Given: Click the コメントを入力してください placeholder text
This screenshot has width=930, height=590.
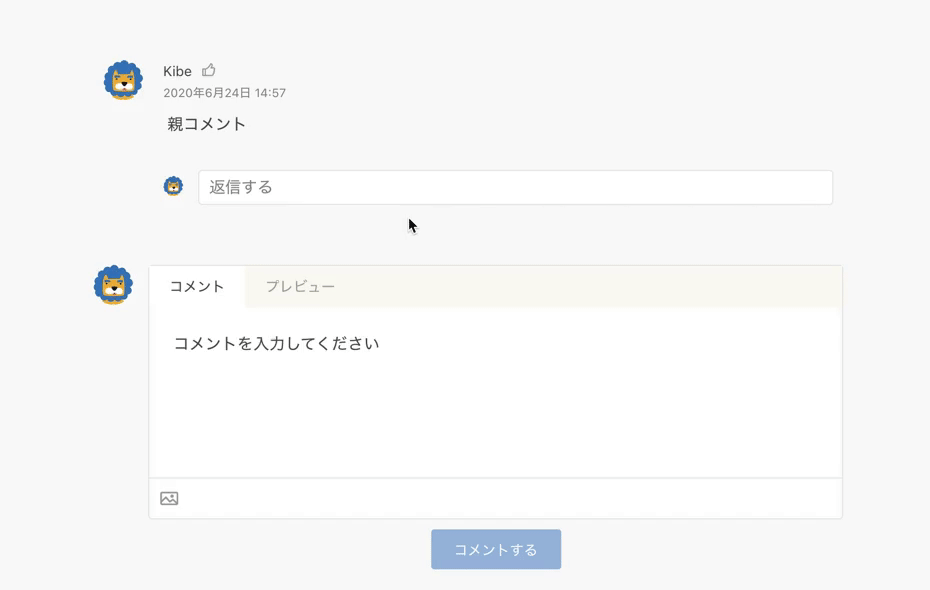Looking at the screenshot, I should click(x=276, y=344).
